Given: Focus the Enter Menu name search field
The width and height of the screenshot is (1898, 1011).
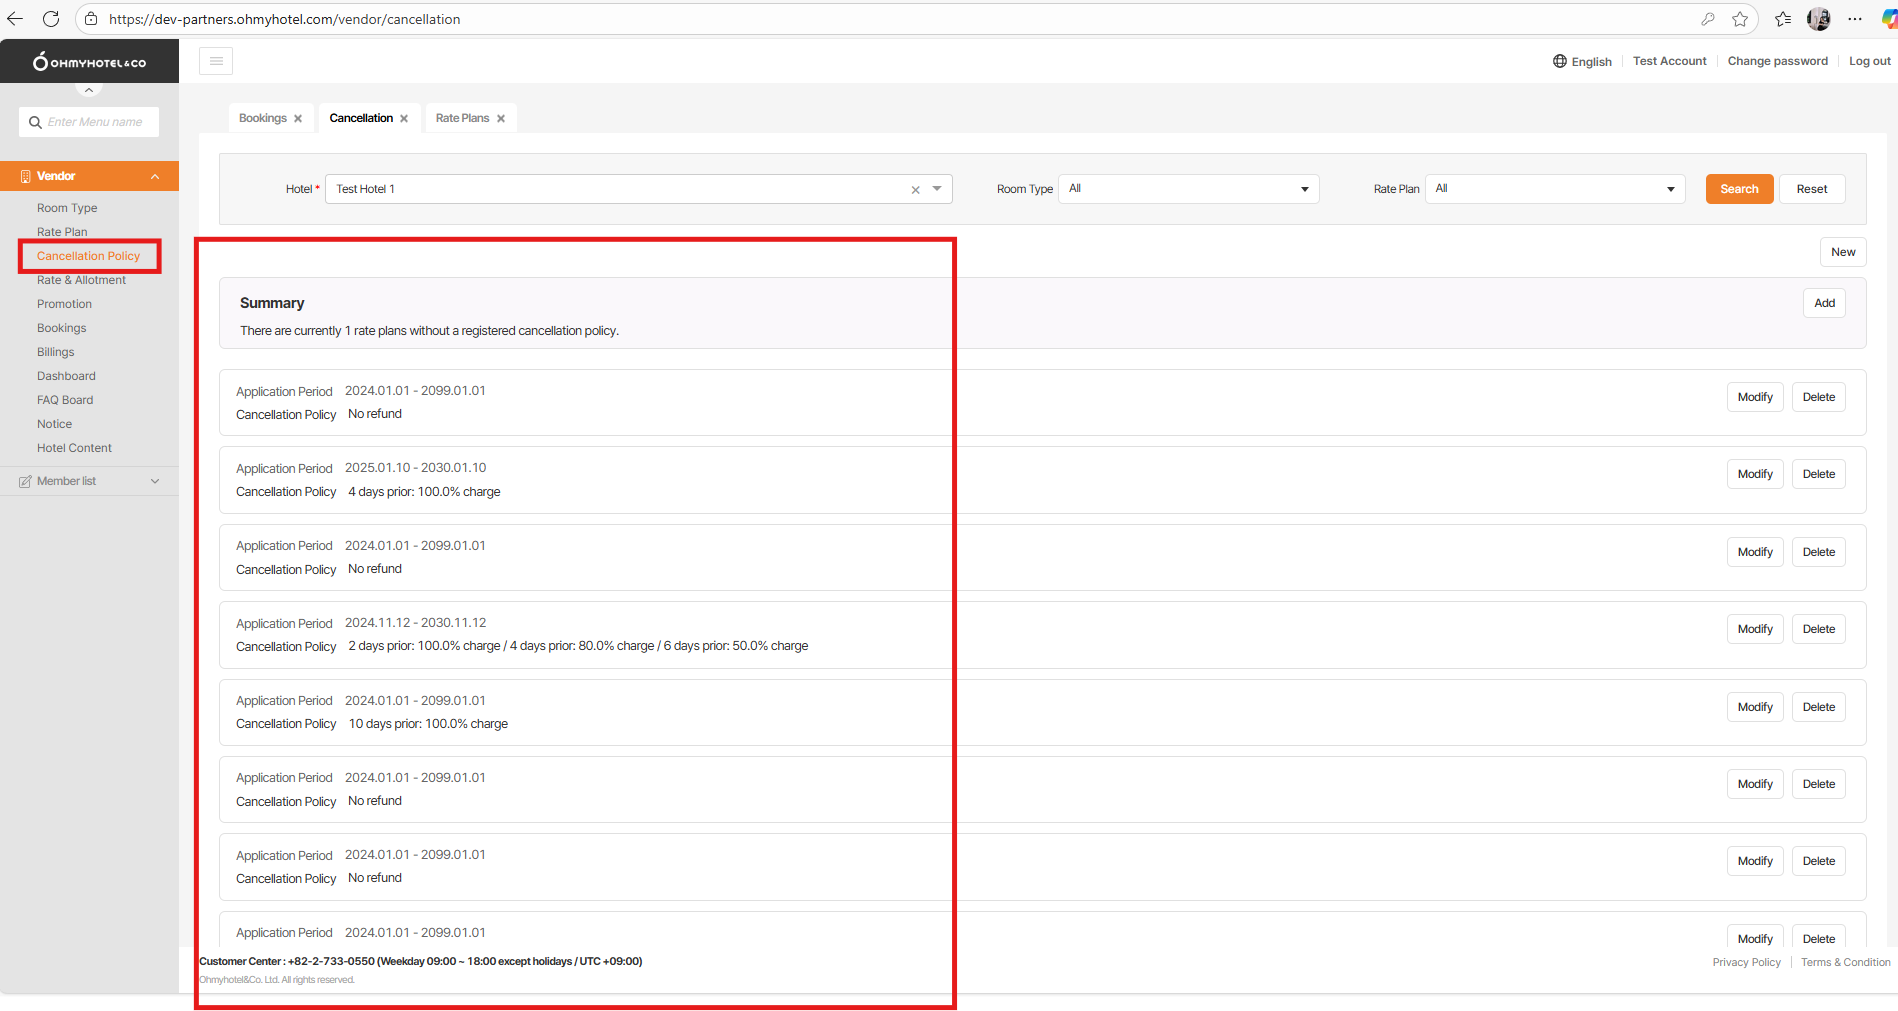Looking at the screenshot, I should pyautogui.click(x=89, y=122).
